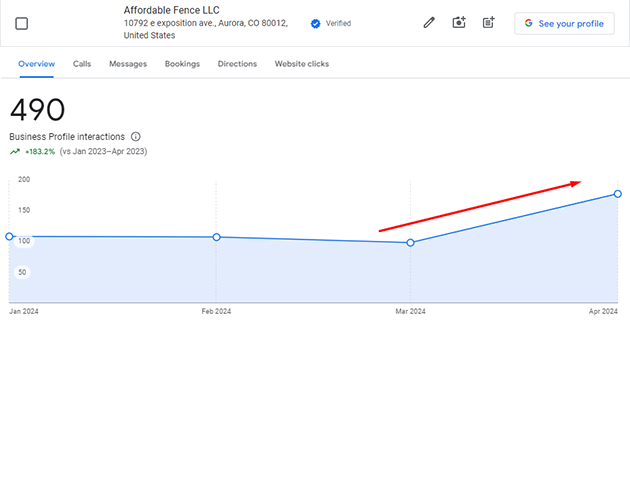Switch to the Overview tab
630x500 pixels.
[36, 64]
